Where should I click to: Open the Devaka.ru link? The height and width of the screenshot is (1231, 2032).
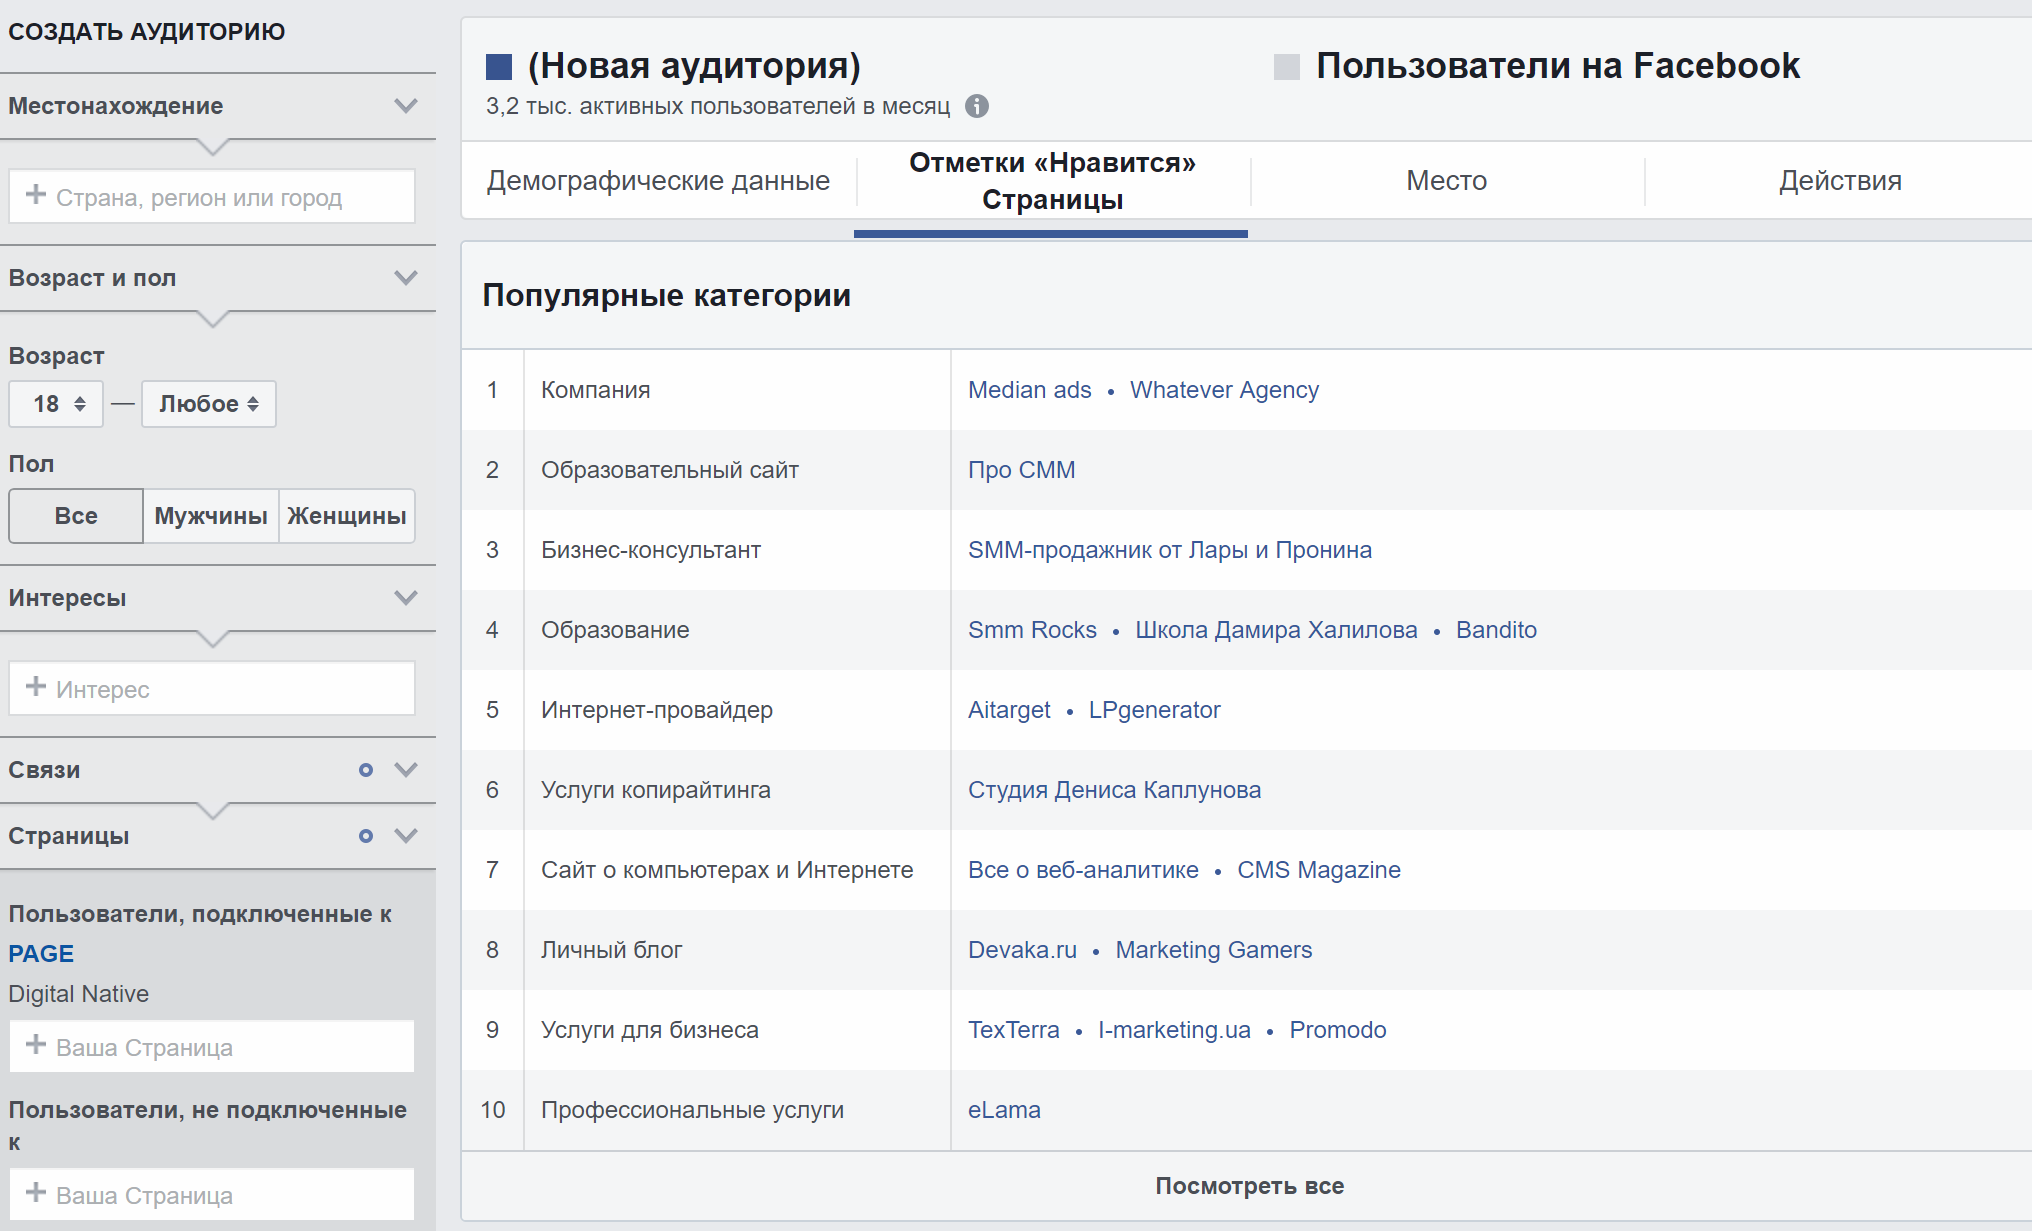point(1022,950)
